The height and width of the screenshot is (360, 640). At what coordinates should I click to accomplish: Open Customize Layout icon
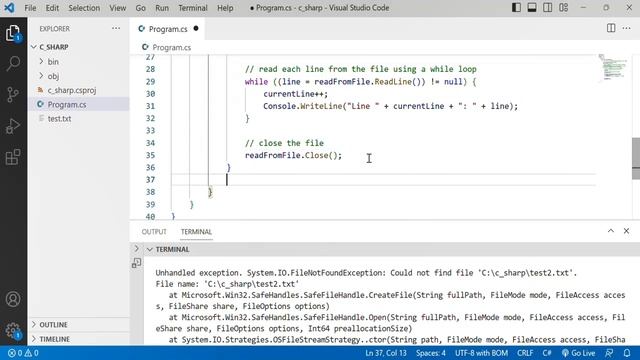click(x=564, y=8)
